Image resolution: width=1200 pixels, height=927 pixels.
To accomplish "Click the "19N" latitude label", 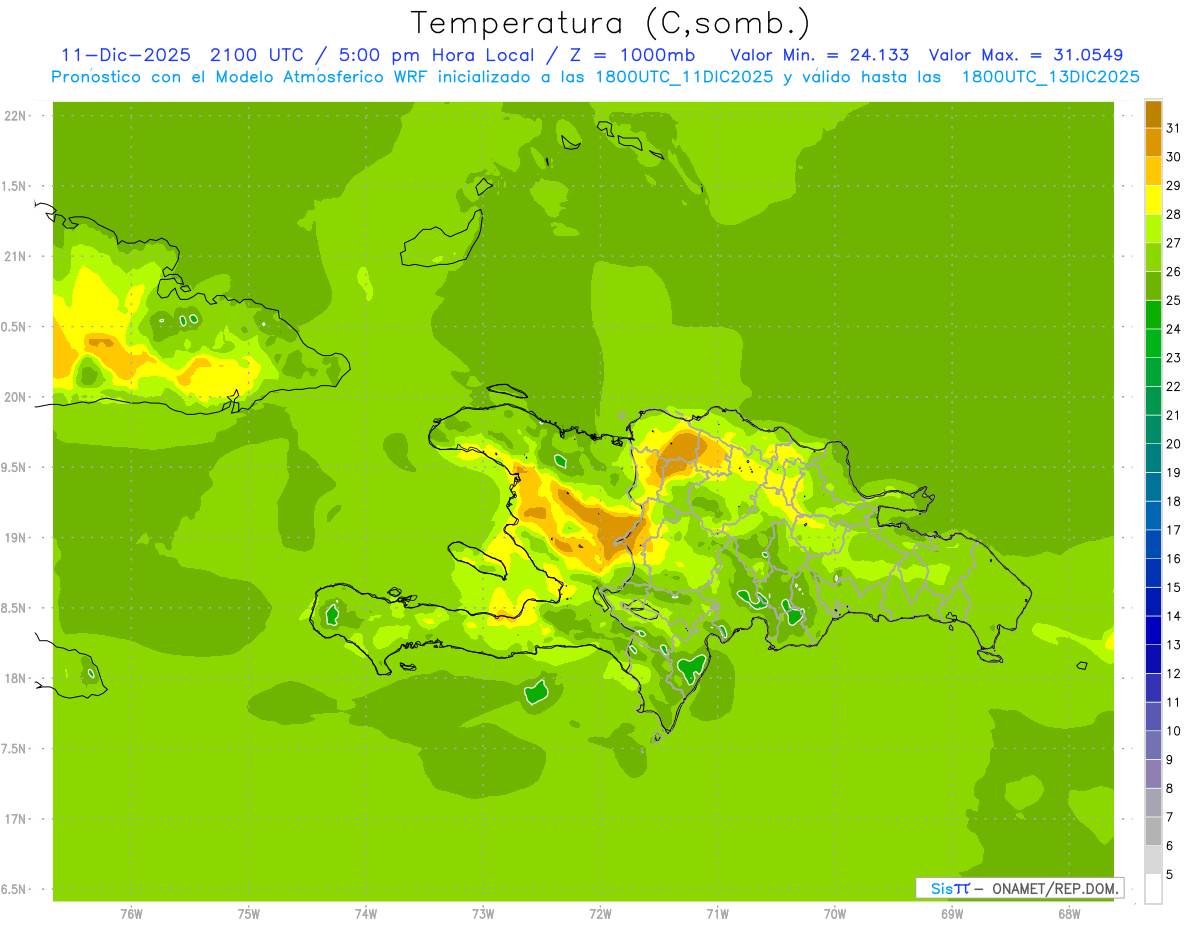I will coord(14,538).
